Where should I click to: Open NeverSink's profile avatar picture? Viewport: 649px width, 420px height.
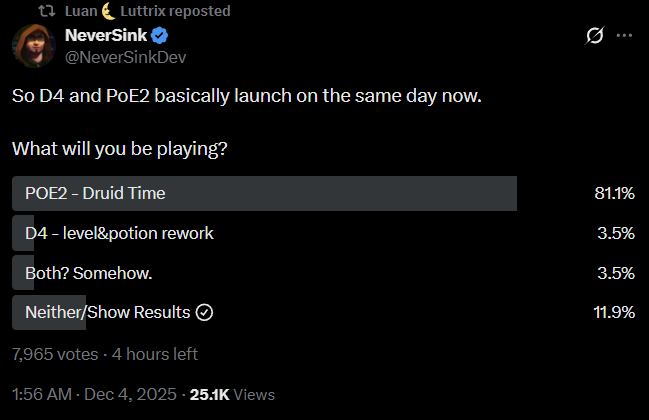33,46
